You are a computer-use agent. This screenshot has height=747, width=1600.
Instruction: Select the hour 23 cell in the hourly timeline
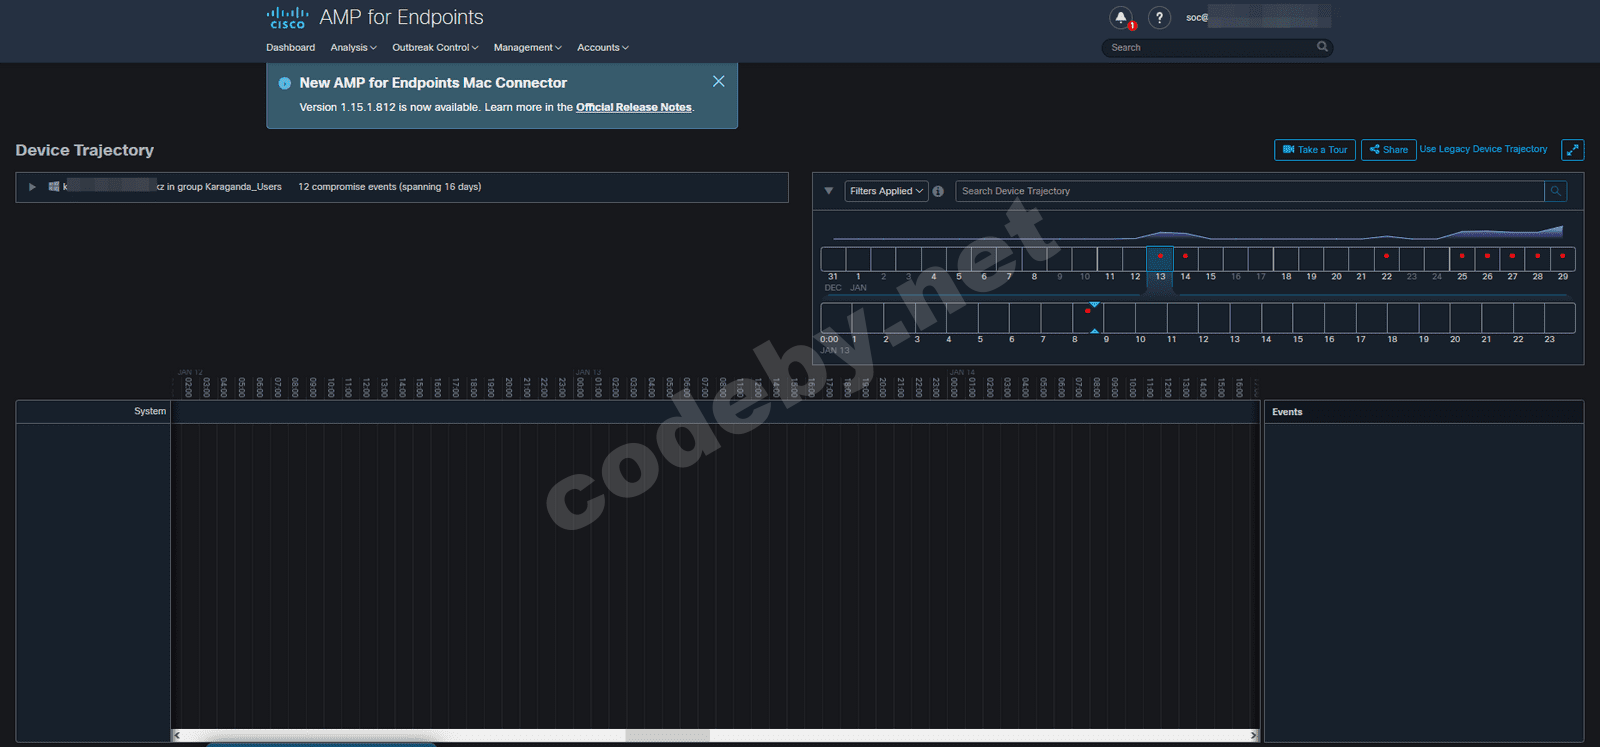point(1560,318)
